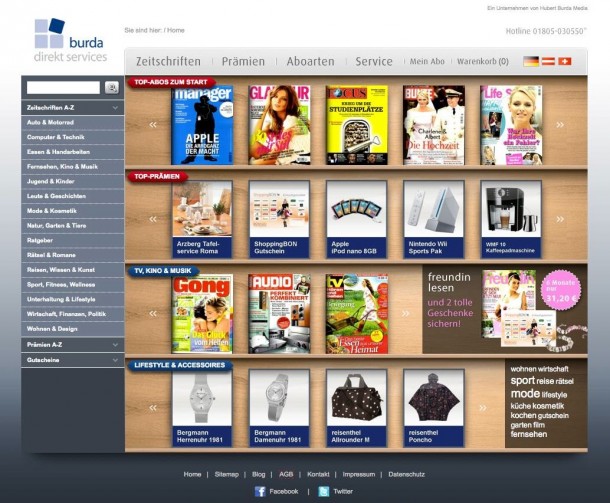The image size is (610, 503).
Task: Open AGB footer link
Action: (x=286, y=475)
